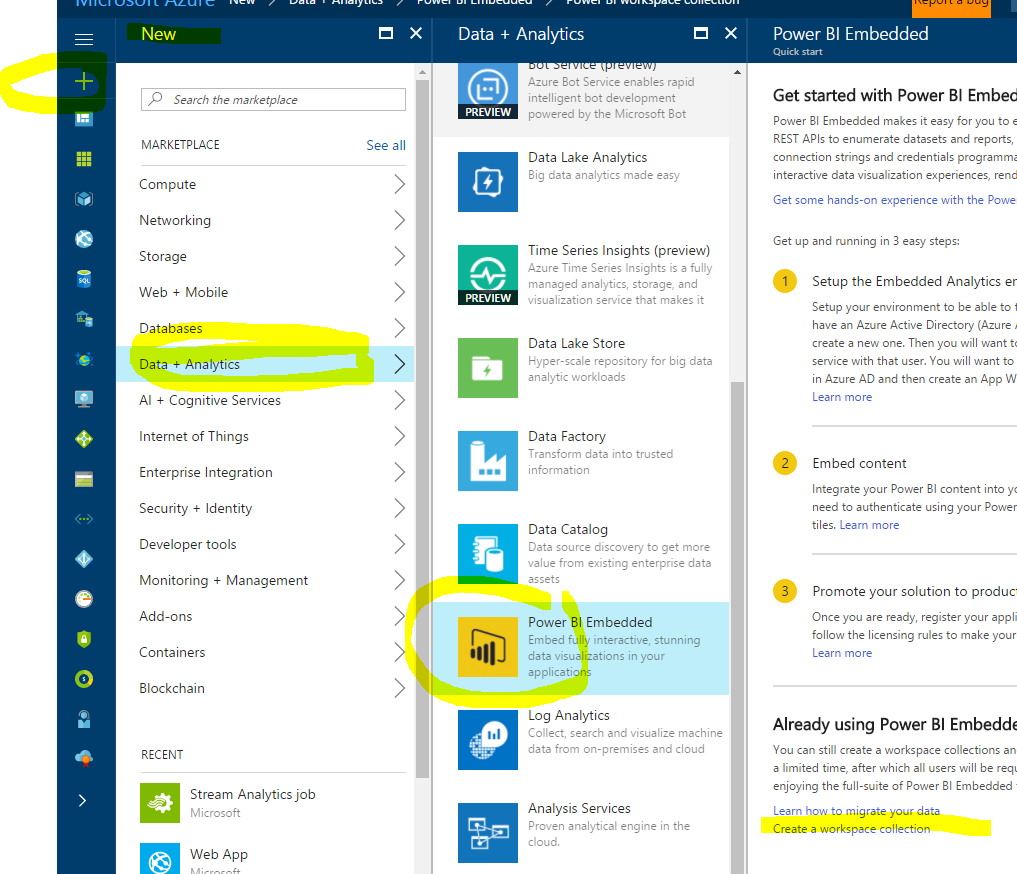Select Developer tools menu item
This screenshot has height=874, width=1017.
(x=265, y=544)
